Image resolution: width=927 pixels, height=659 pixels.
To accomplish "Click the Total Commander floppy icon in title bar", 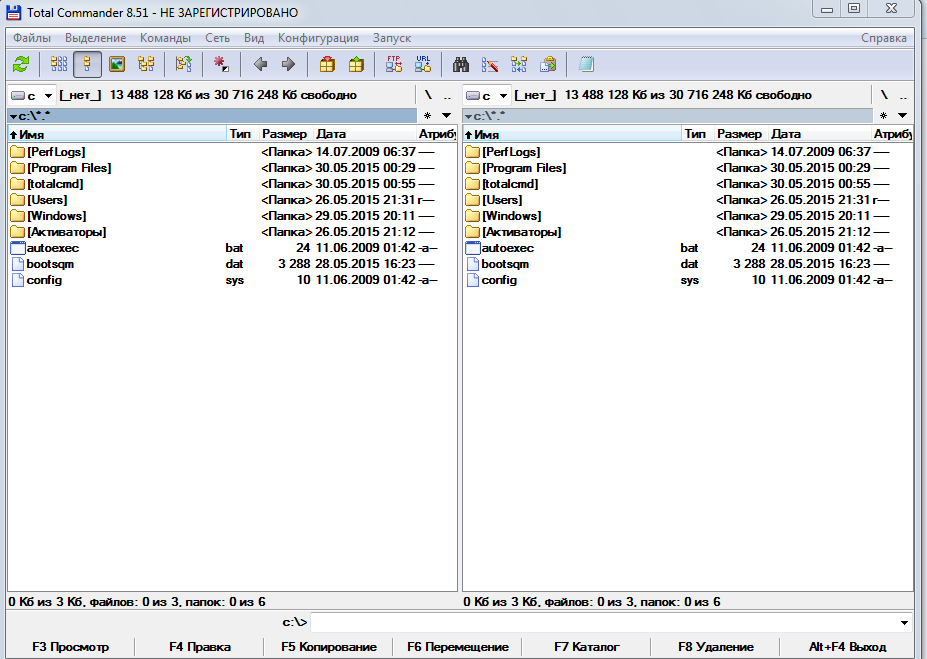I will [14, 12].
